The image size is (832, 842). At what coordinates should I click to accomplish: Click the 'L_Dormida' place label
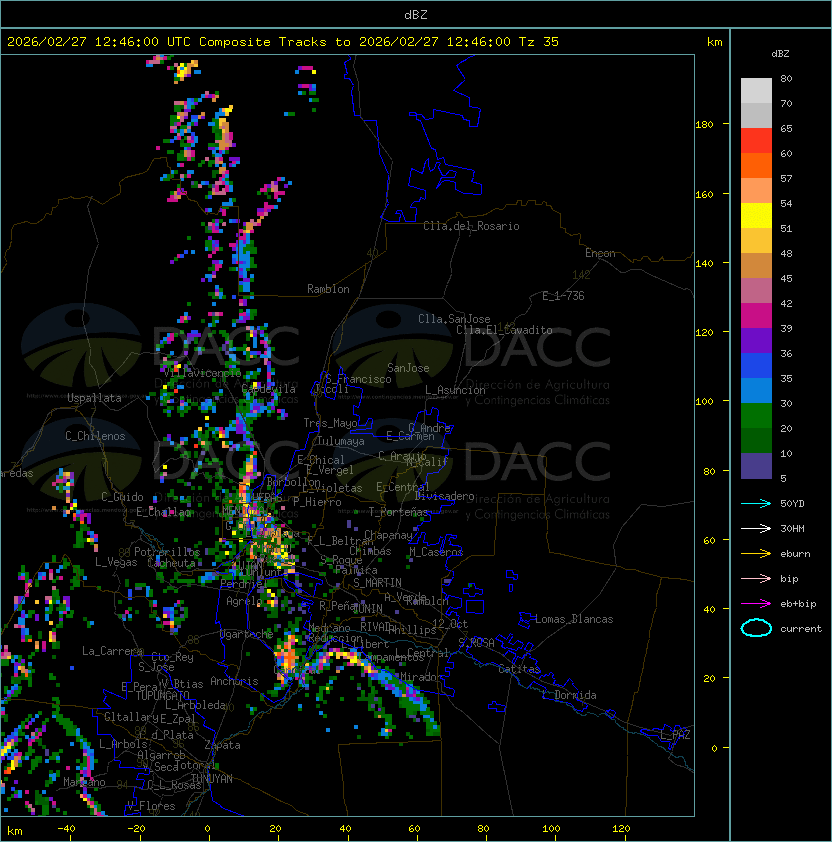pos(569,695)
